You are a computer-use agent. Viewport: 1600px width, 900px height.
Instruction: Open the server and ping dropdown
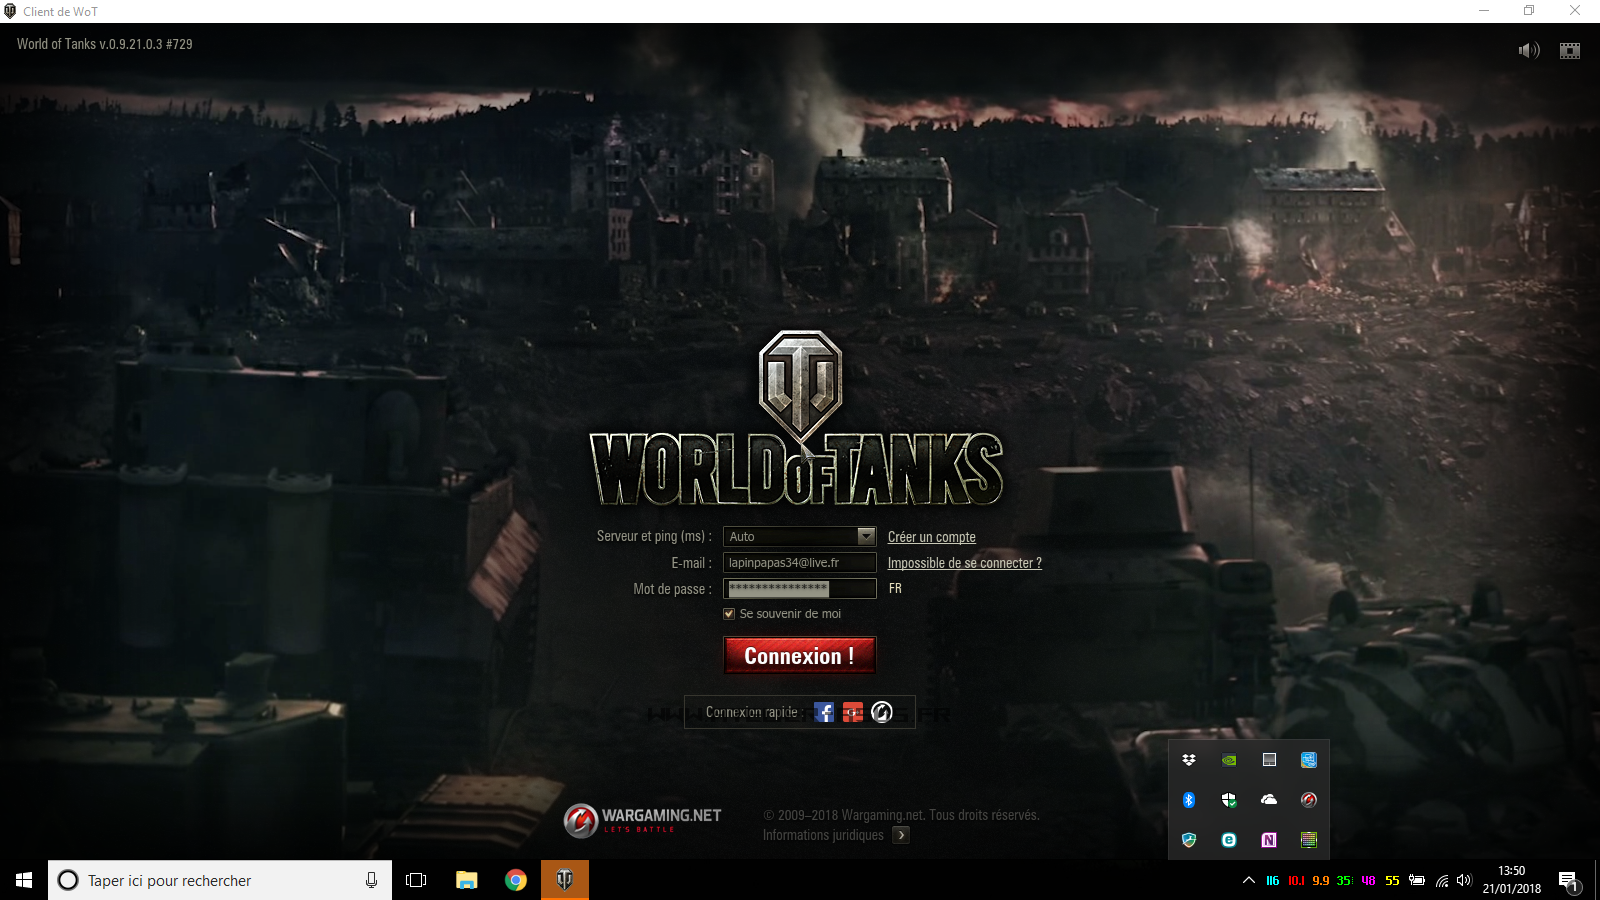(866, 537)
